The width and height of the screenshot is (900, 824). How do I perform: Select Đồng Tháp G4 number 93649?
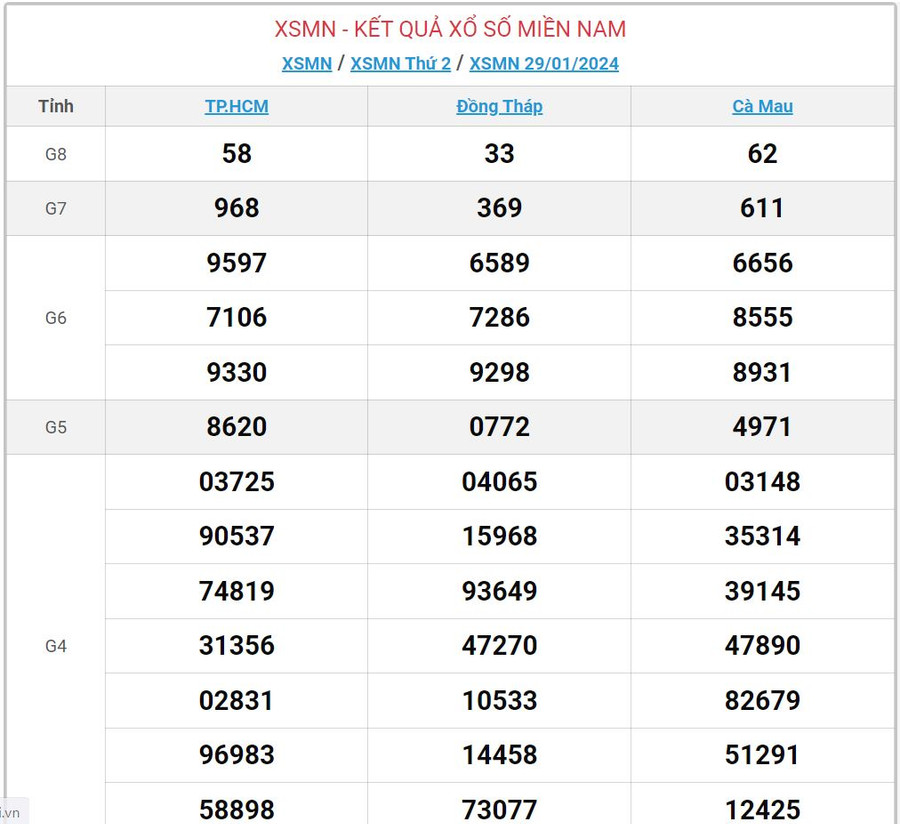[499, 591]
